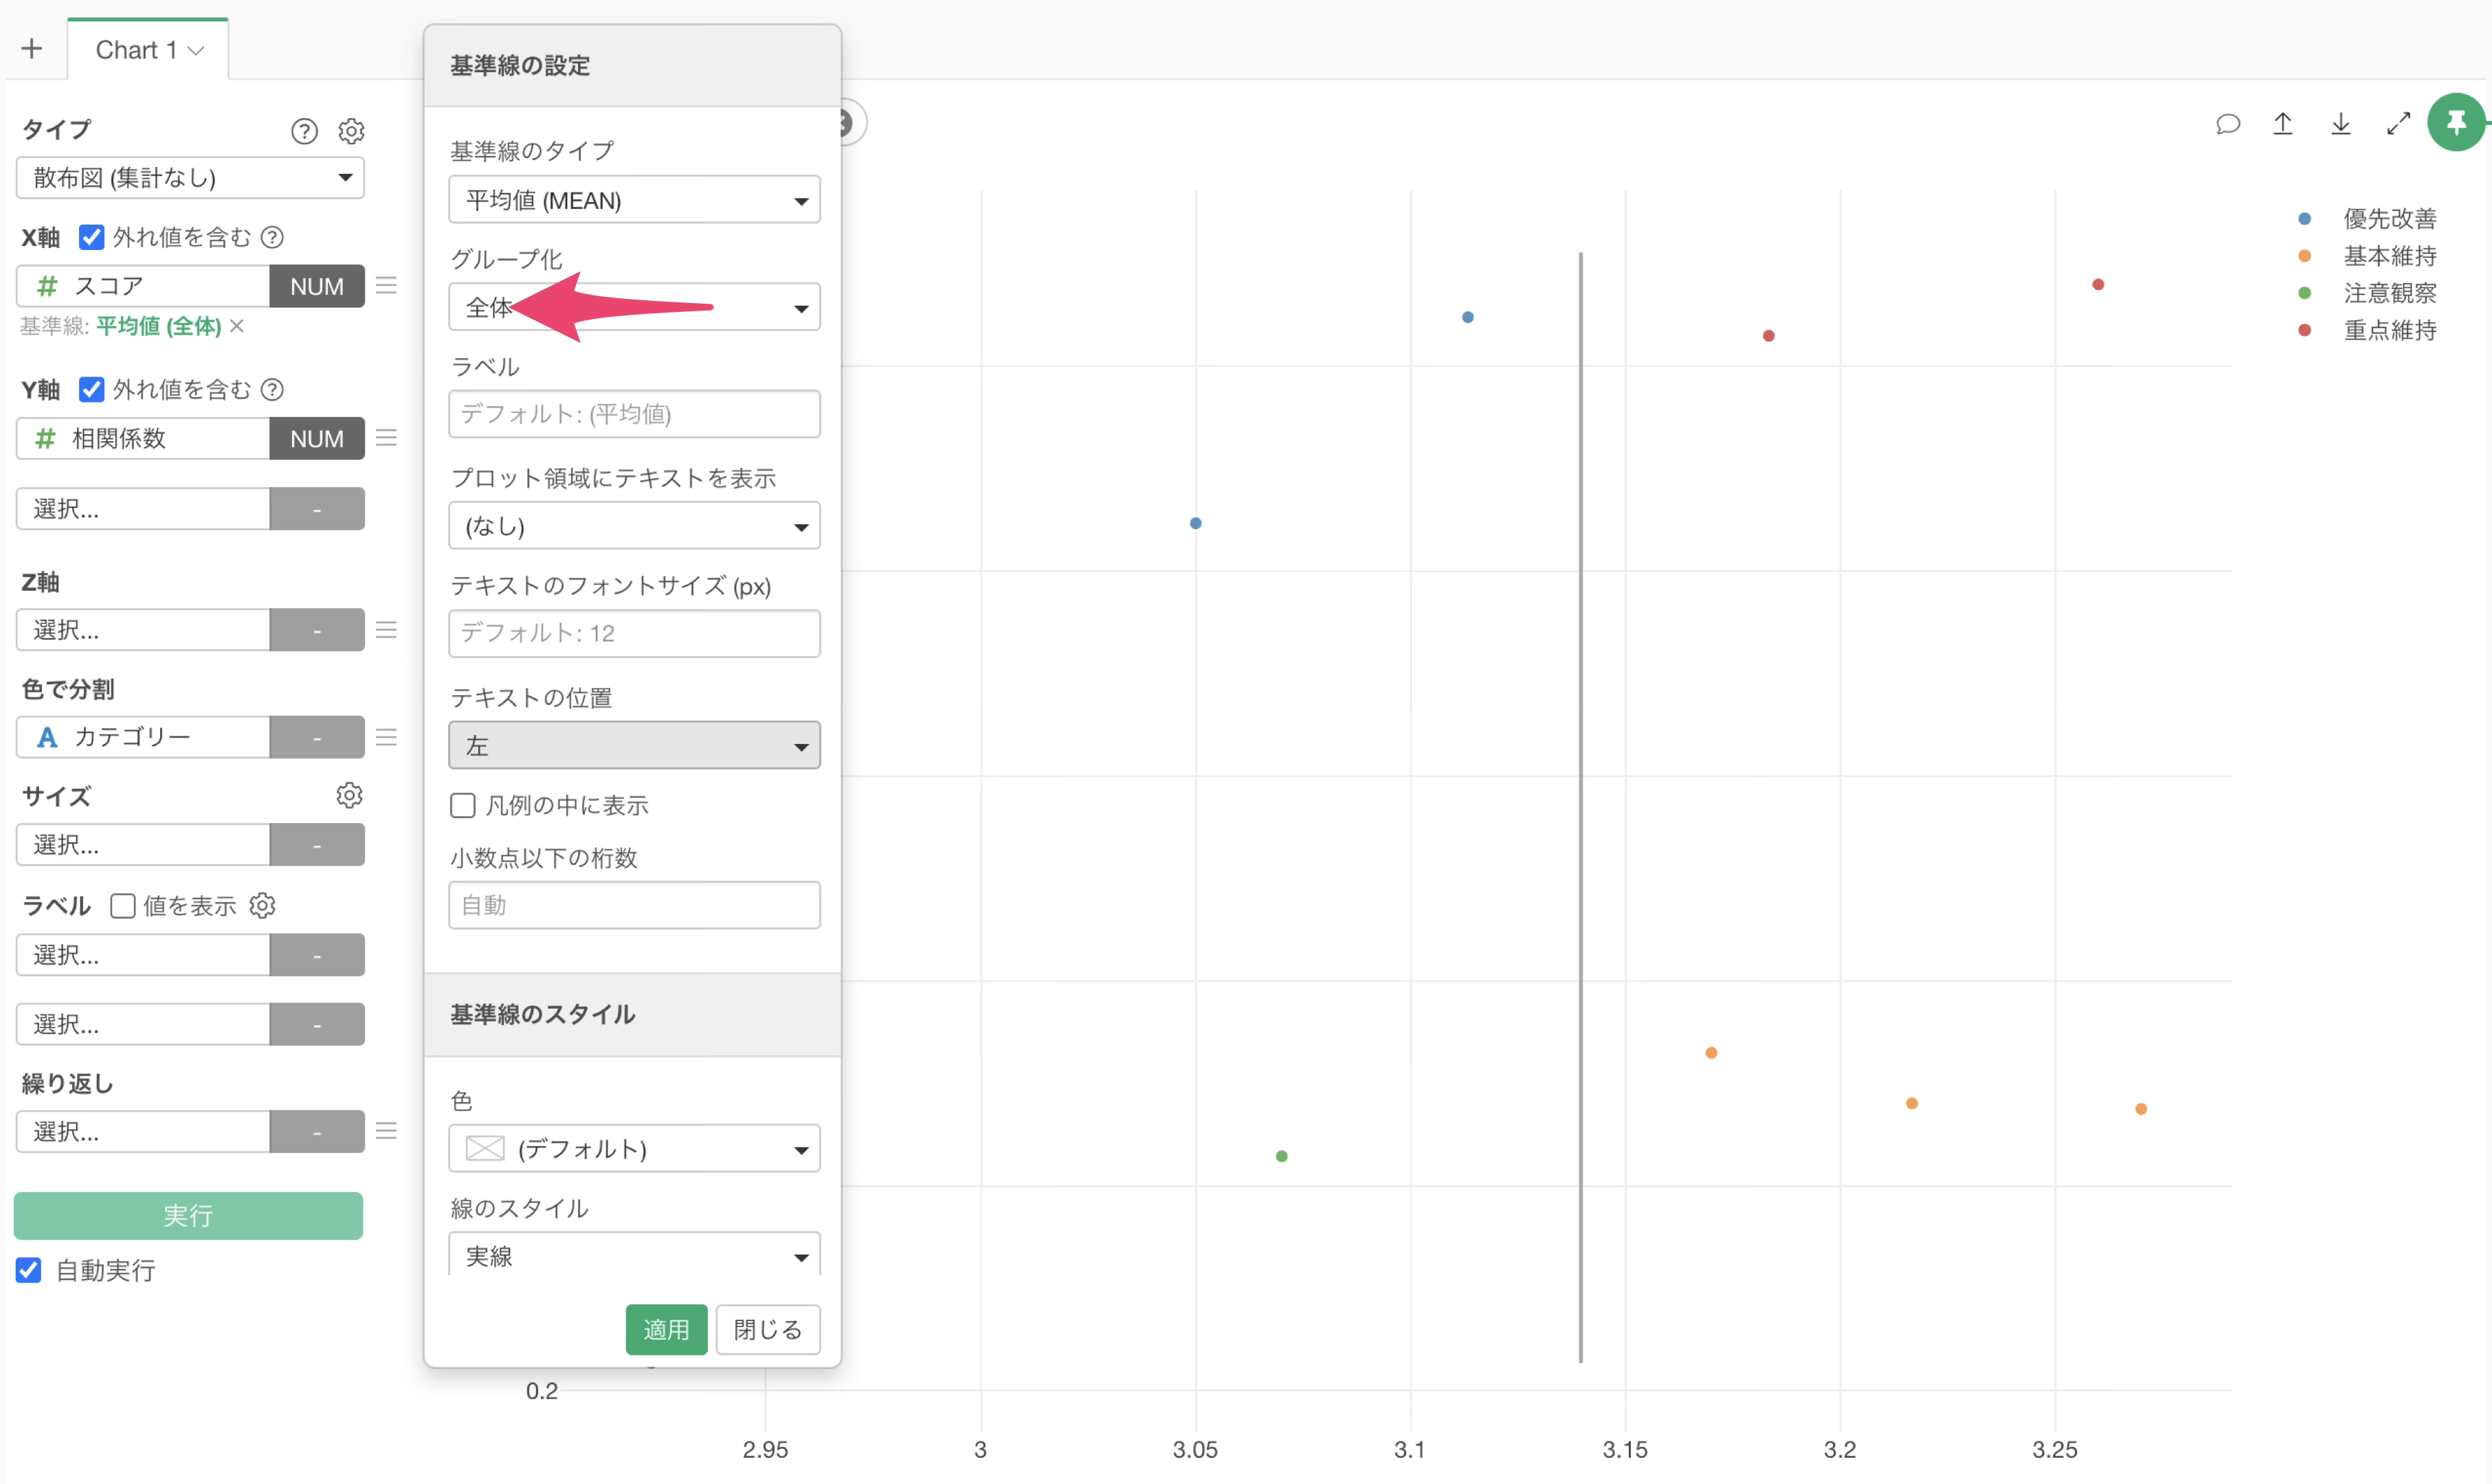Toggle X軸 外れ値を含む checkbox
The image size is (2492, 1484).
point(92,237)
